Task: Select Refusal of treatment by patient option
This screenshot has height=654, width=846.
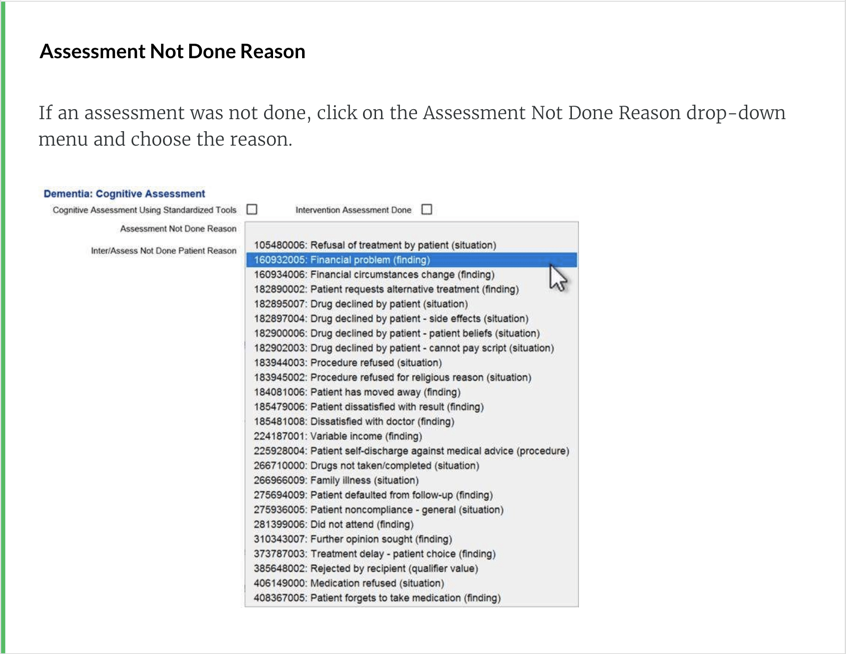Action: 375,245
